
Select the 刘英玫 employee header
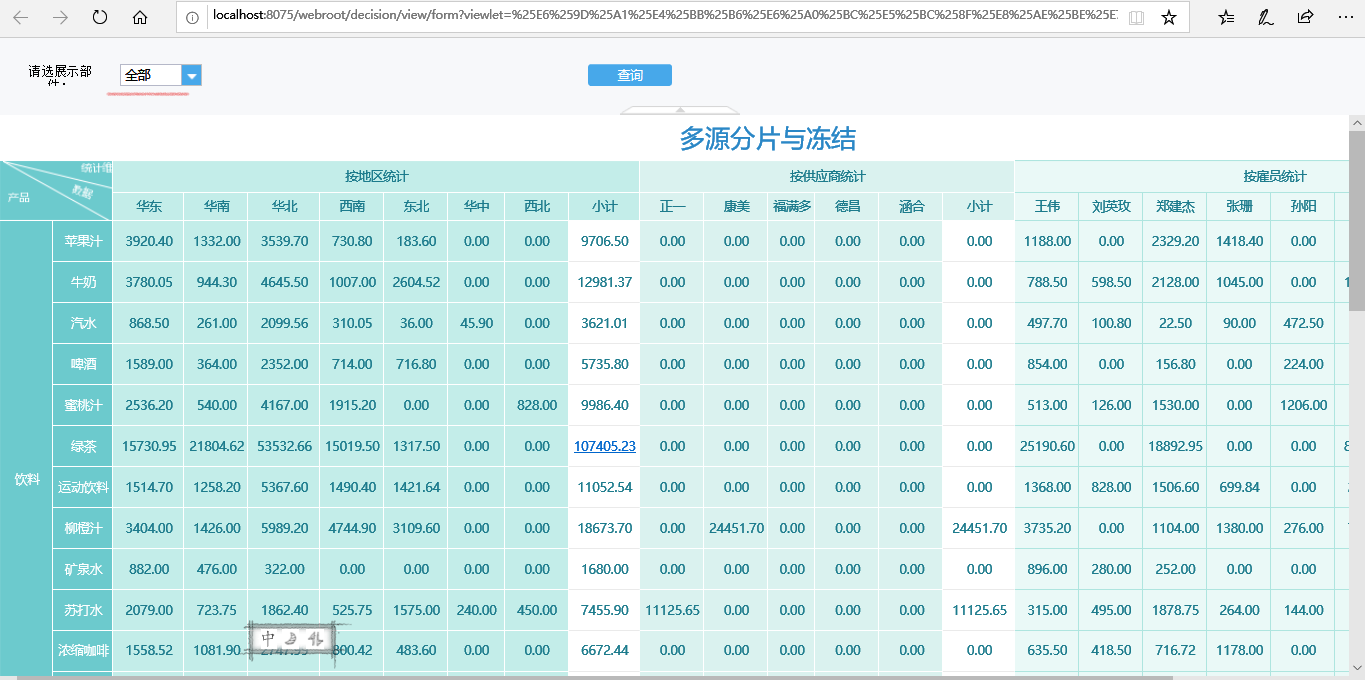click(x=1111, y=206)
